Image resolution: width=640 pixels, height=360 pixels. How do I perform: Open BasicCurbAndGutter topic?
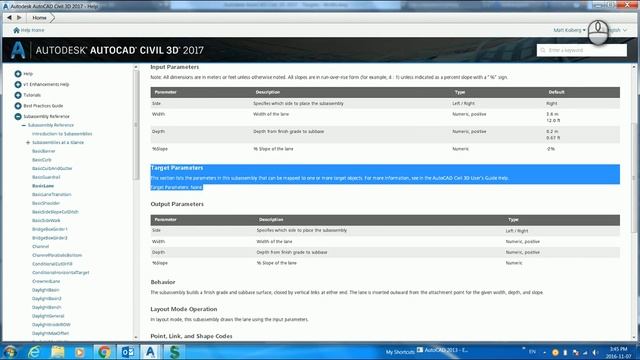click(x=52, y=169)
